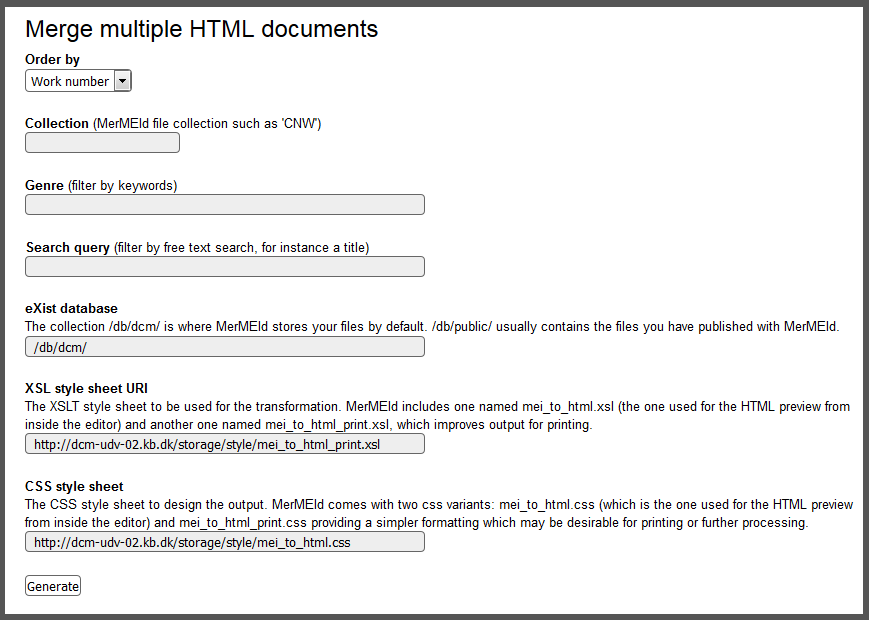This screenshot has width=869, height=620.
Task: Click the XSLT style sheet description paragraph
Action: tap(437, 415)
